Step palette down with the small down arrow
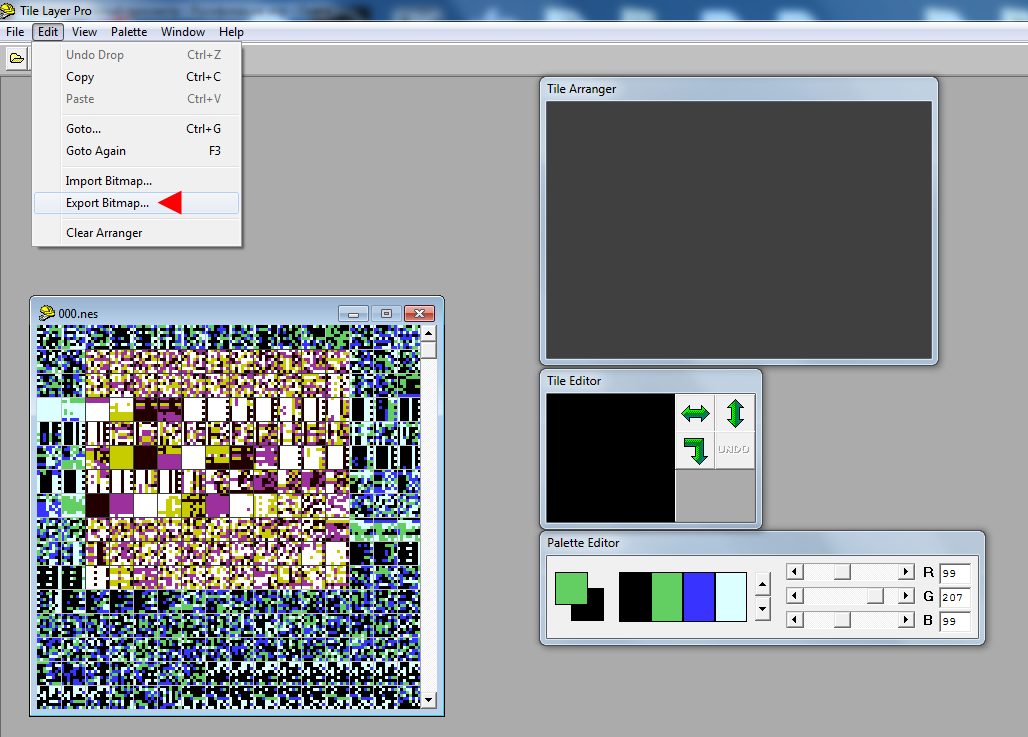 [763, 607]
